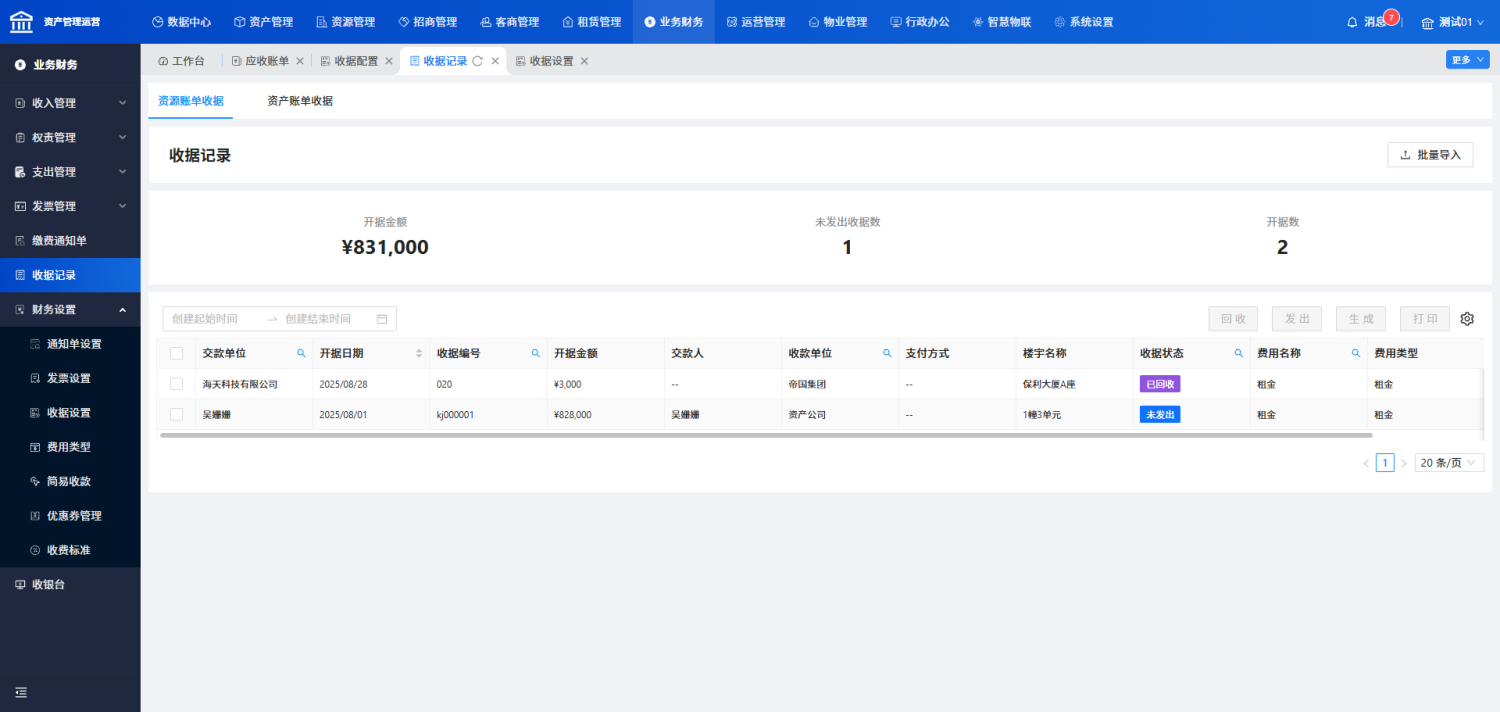Open 收银台 in the sidebar
This screenshot has width=1500, height=712.
click(x=70, y=585)
